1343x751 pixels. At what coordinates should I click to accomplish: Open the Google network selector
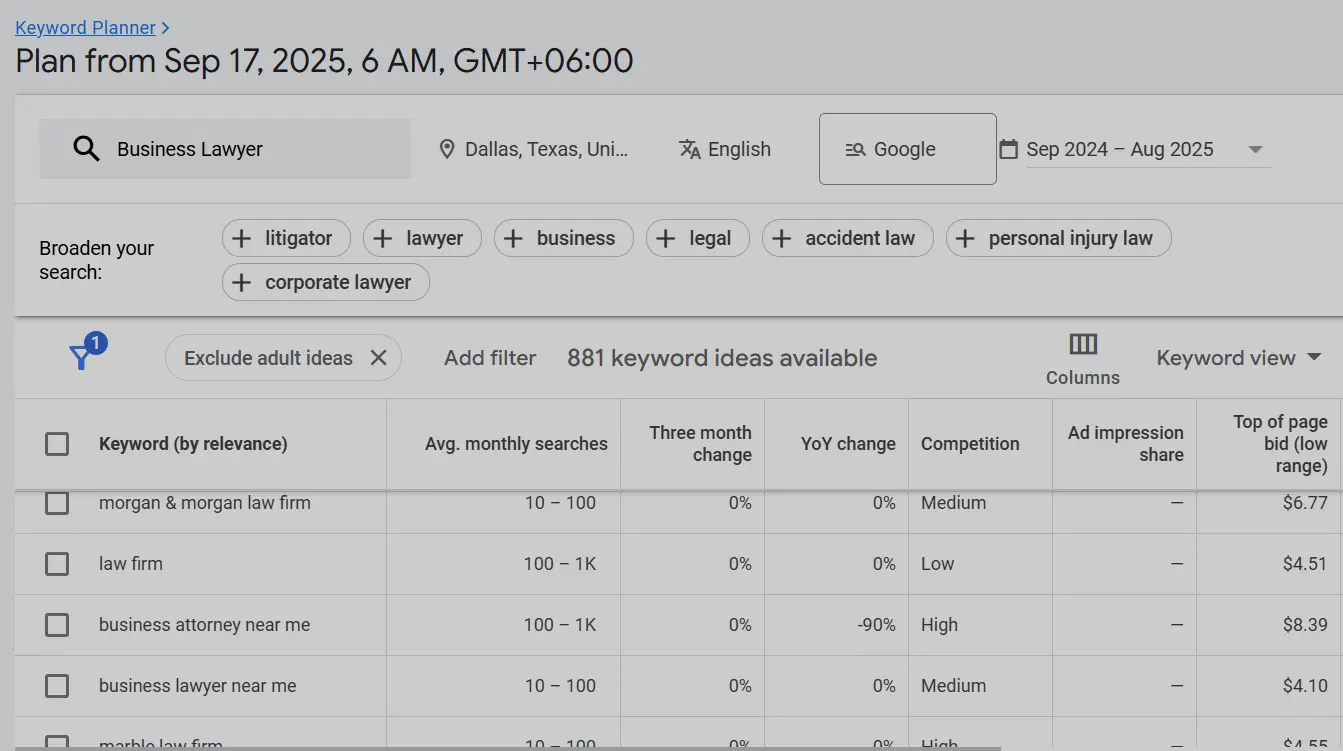point(907,148)
